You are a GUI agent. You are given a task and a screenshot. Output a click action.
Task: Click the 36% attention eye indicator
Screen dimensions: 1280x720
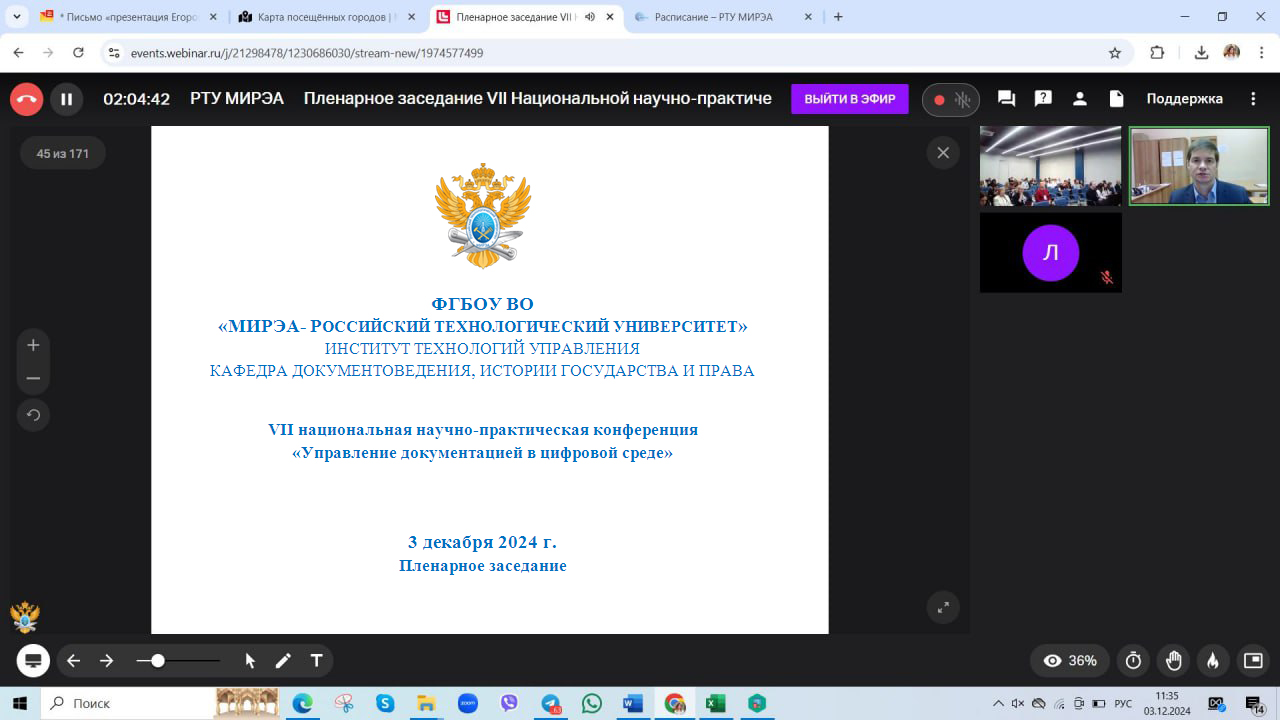[x=1070, y=661]
